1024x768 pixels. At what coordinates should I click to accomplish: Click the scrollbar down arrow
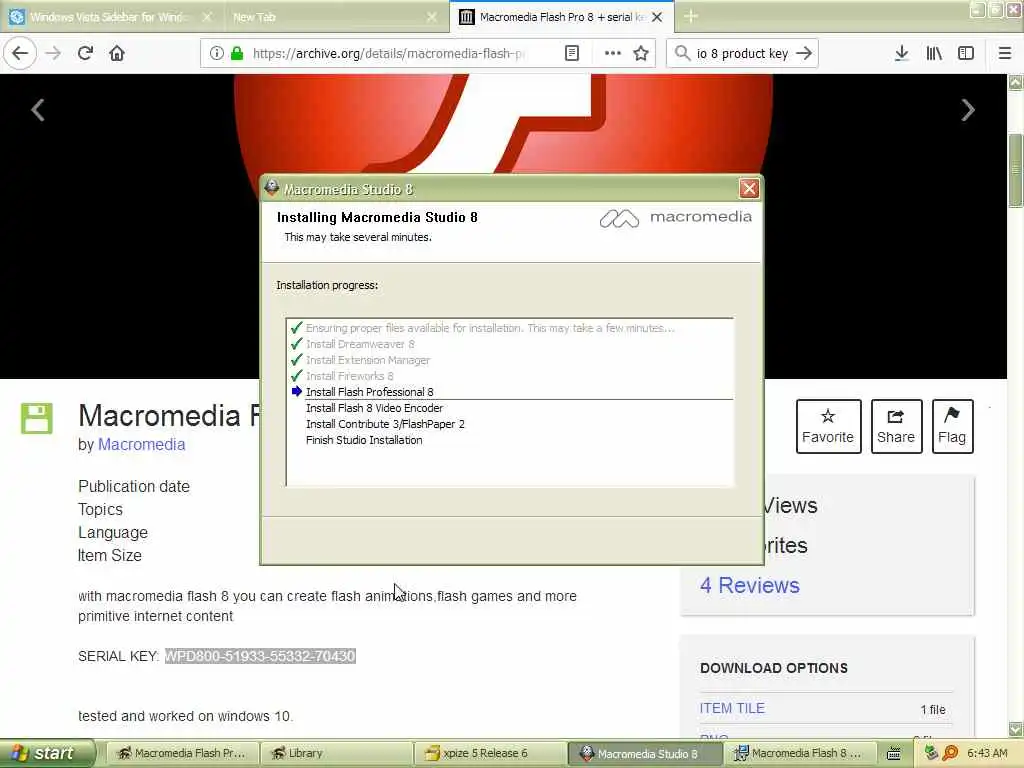(x=1016, y=729)
